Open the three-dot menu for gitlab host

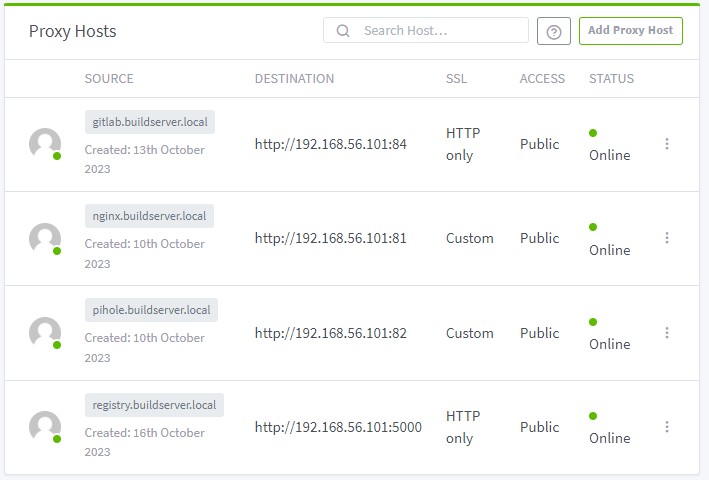(667, 144)
